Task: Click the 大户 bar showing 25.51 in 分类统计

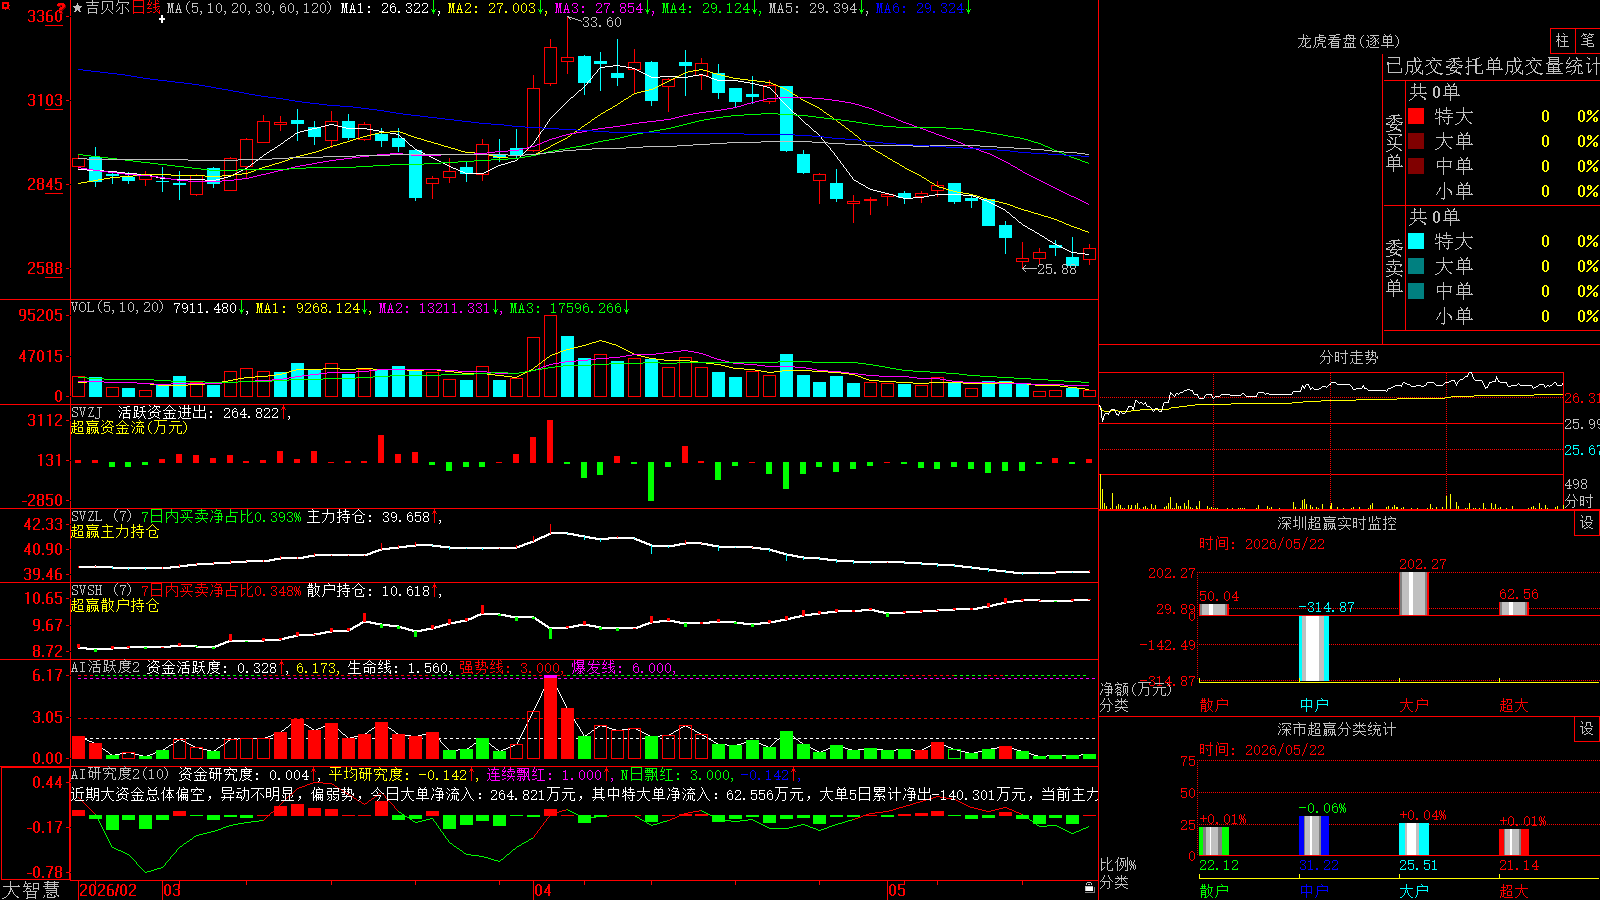Action: point(1414,839)
